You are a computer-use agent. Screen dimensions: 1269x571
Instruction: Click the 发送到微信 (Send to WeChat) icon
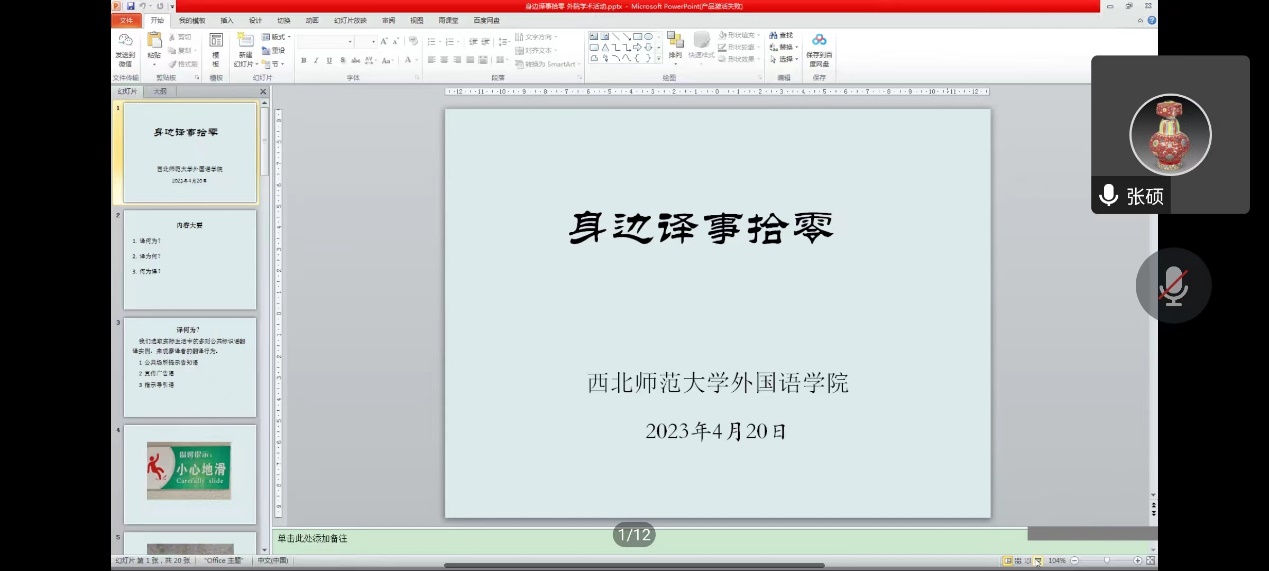pos(125,41)
